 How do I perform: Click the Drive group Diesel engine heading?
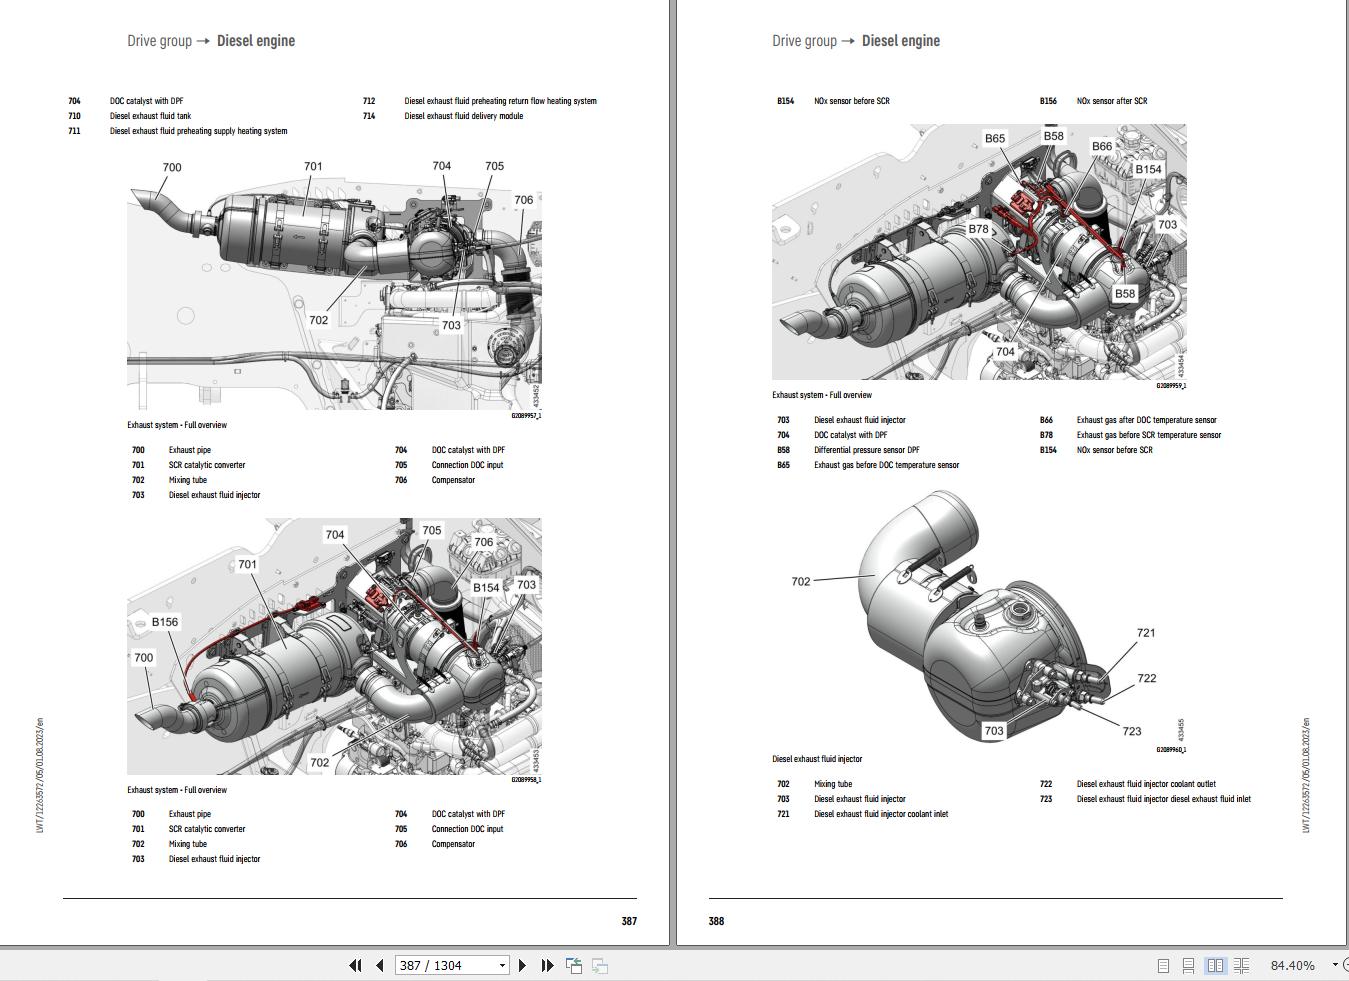[210, 41]
